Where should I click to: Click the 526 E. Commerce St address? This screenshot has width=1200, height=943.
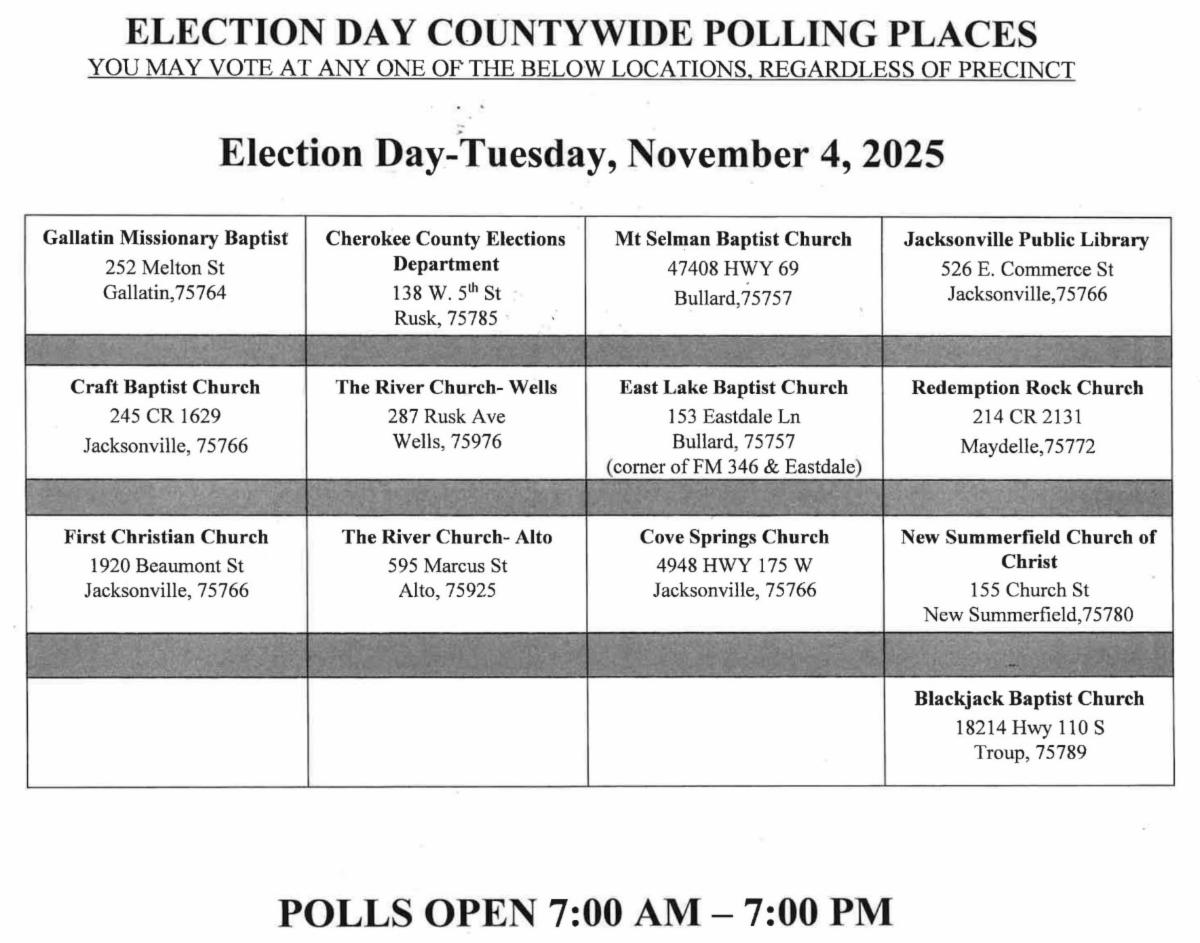(1026, 269)
